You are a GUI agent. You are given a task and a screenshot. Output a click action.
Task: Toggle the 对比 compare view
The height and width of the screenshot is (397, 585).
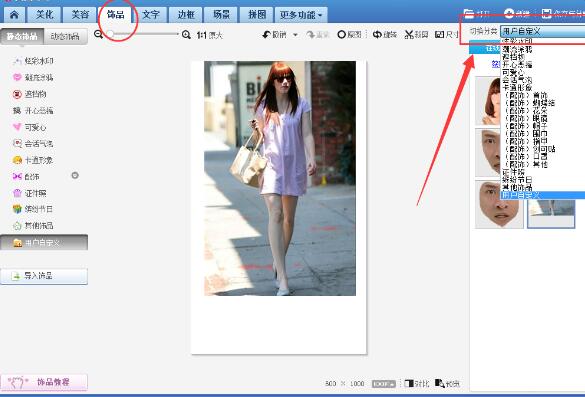click(x=416, y=384)
